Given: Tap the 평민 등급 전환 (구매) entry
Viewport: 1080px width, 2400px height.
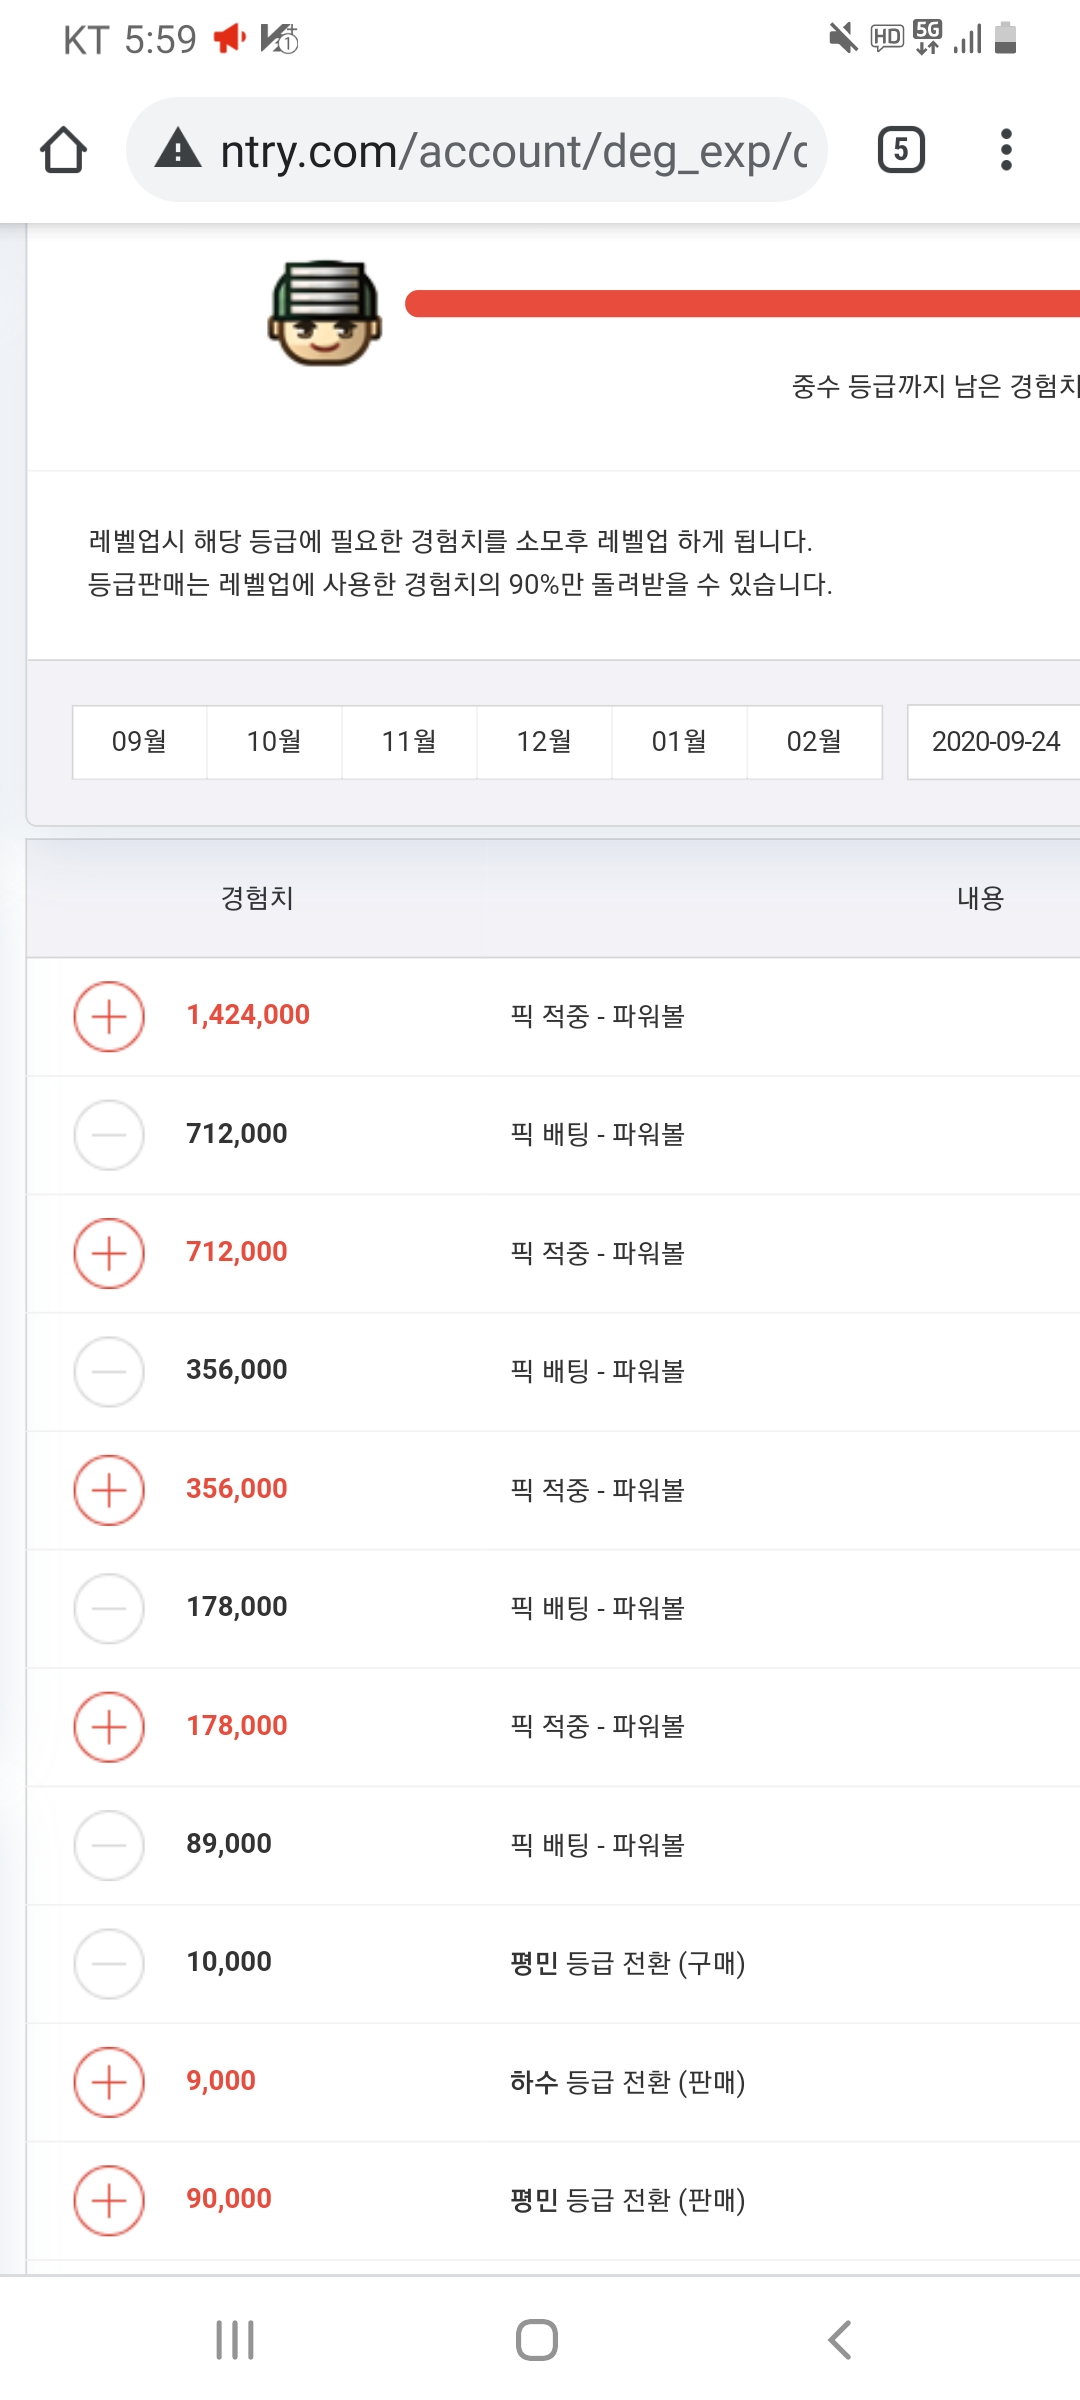Looking at the screenshot, I should (627, 1963).
